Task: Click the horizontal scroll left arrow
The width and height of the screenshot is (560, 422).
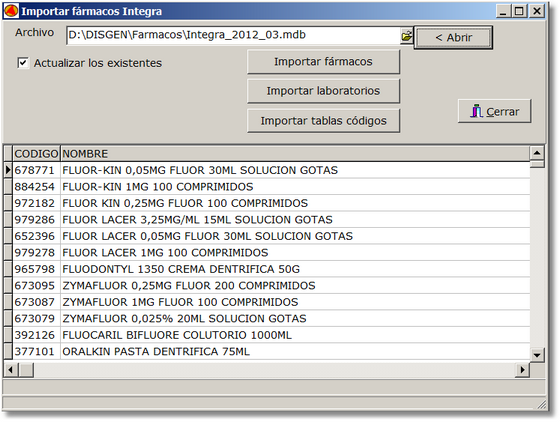Action: [x=11, y=370]
